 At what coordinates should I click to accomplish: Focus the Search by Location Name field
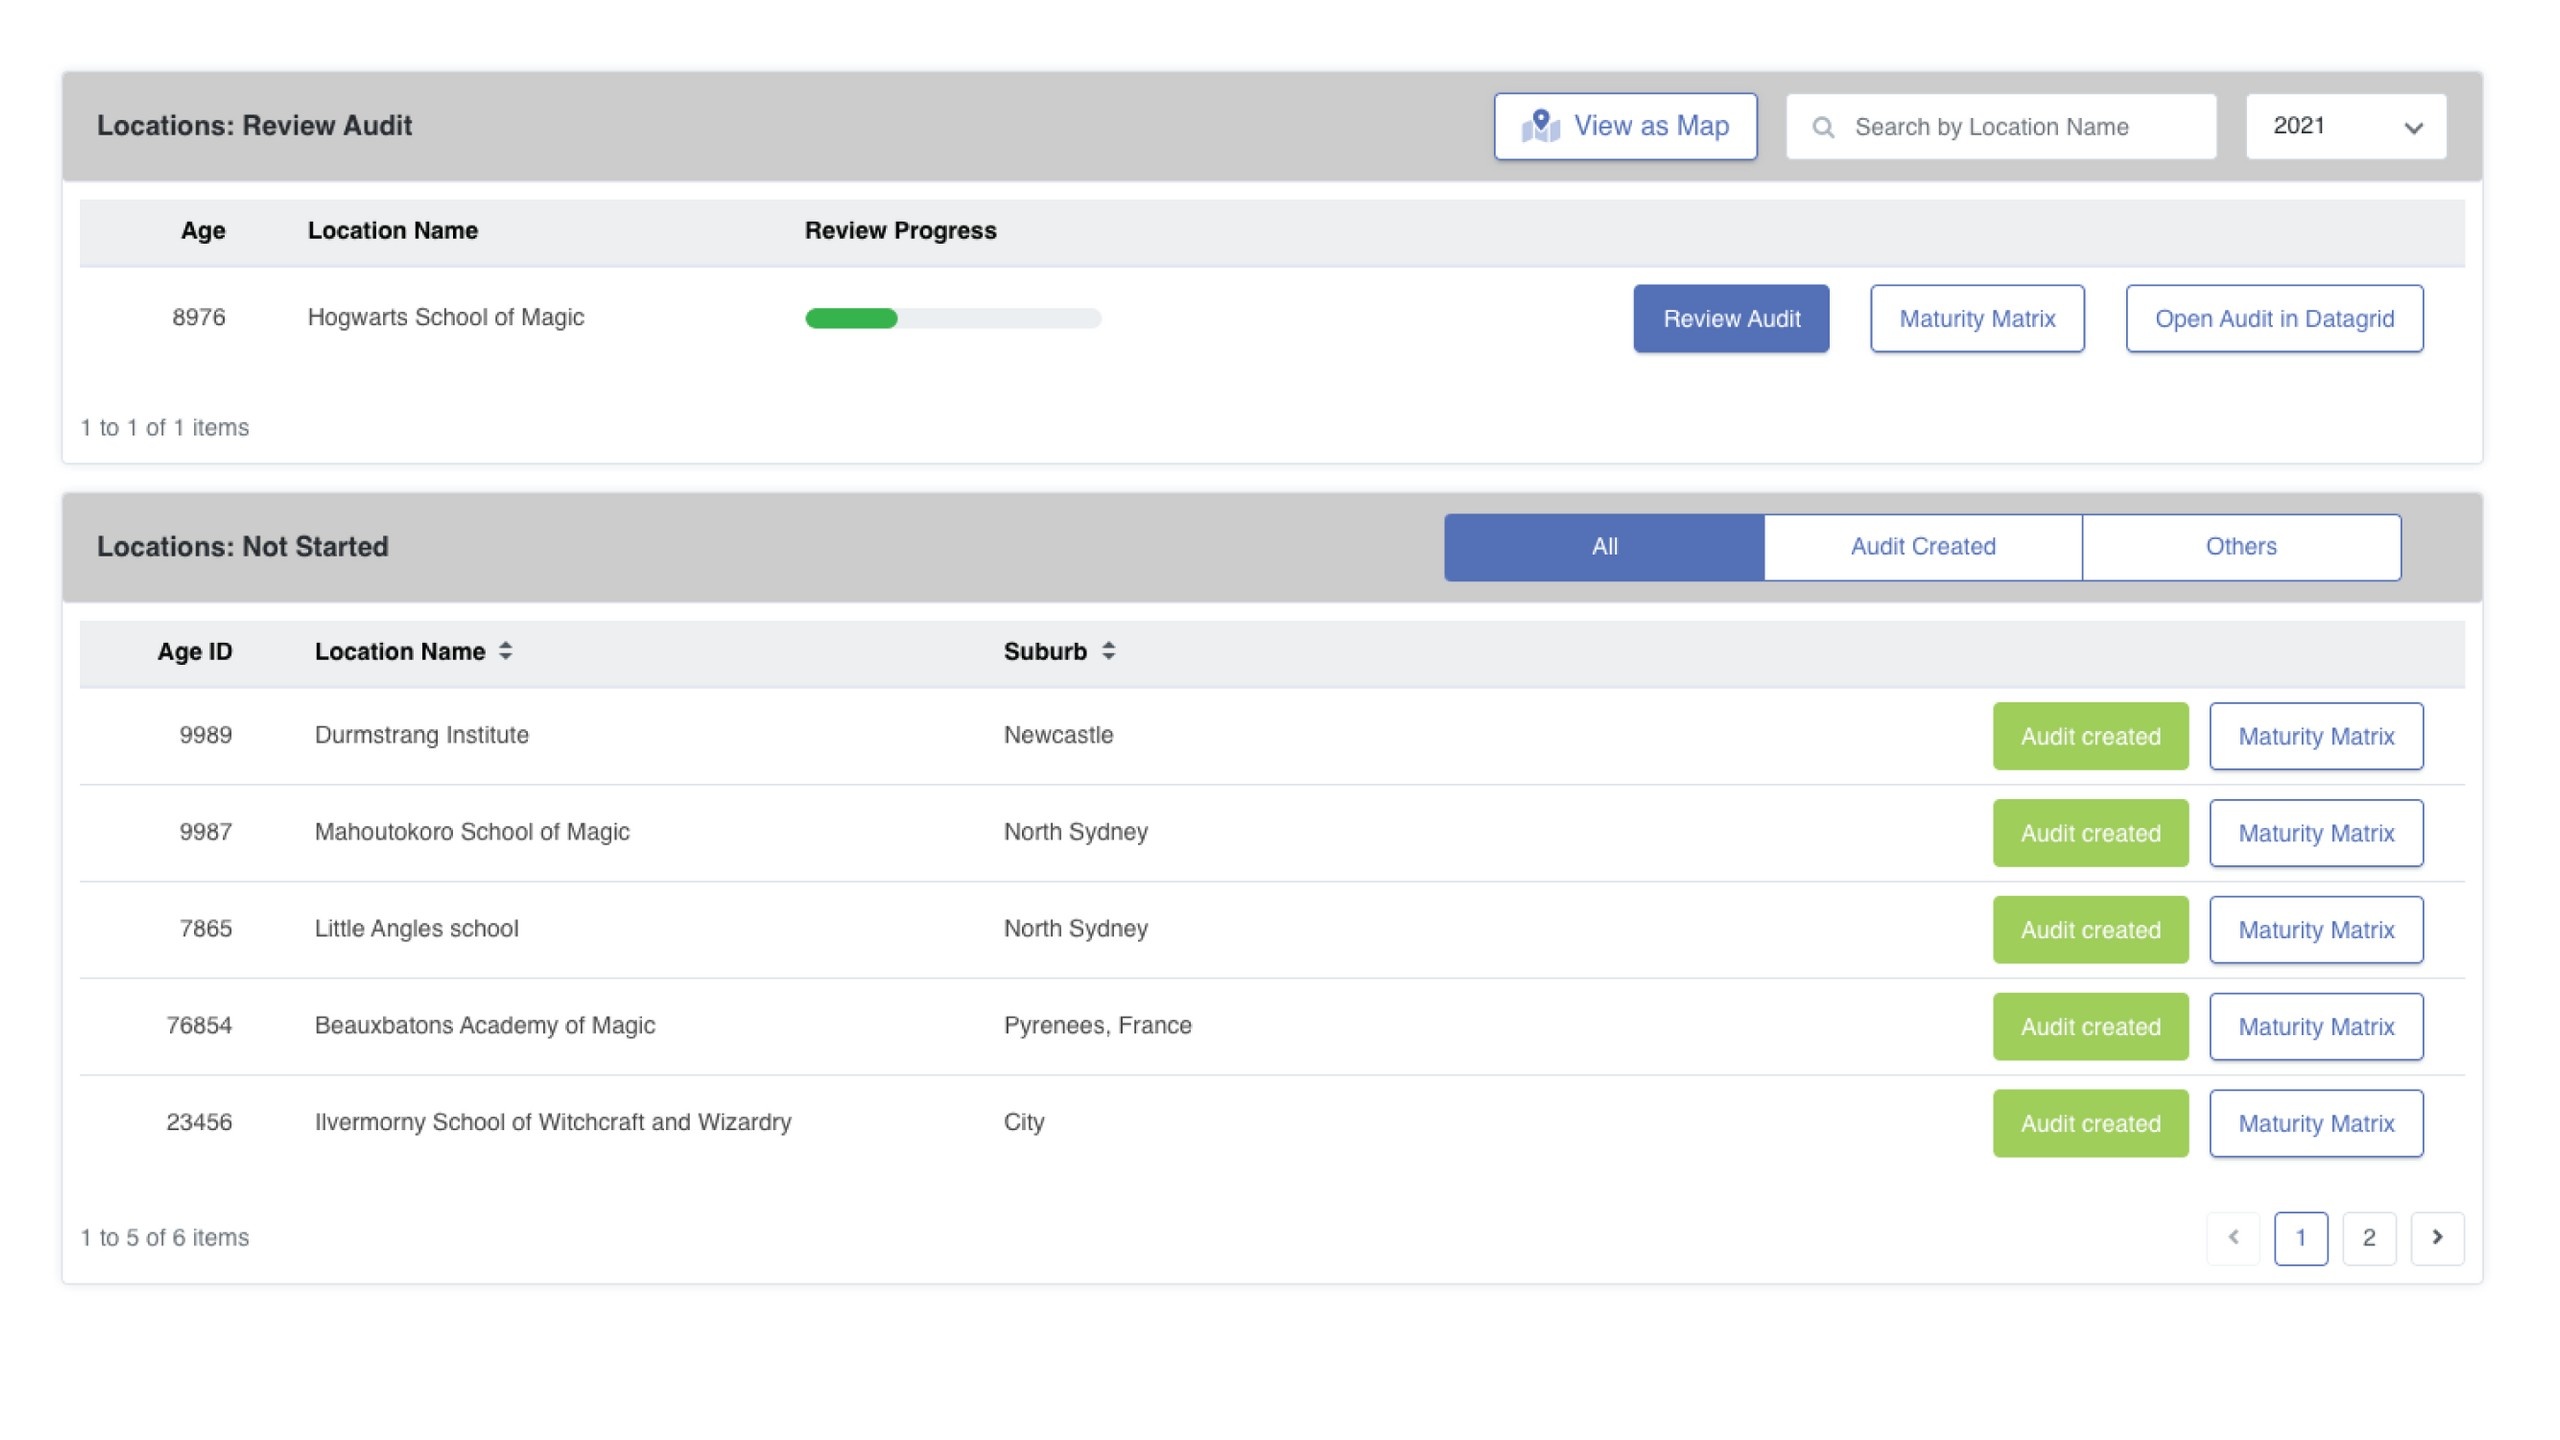point(2020,127)
